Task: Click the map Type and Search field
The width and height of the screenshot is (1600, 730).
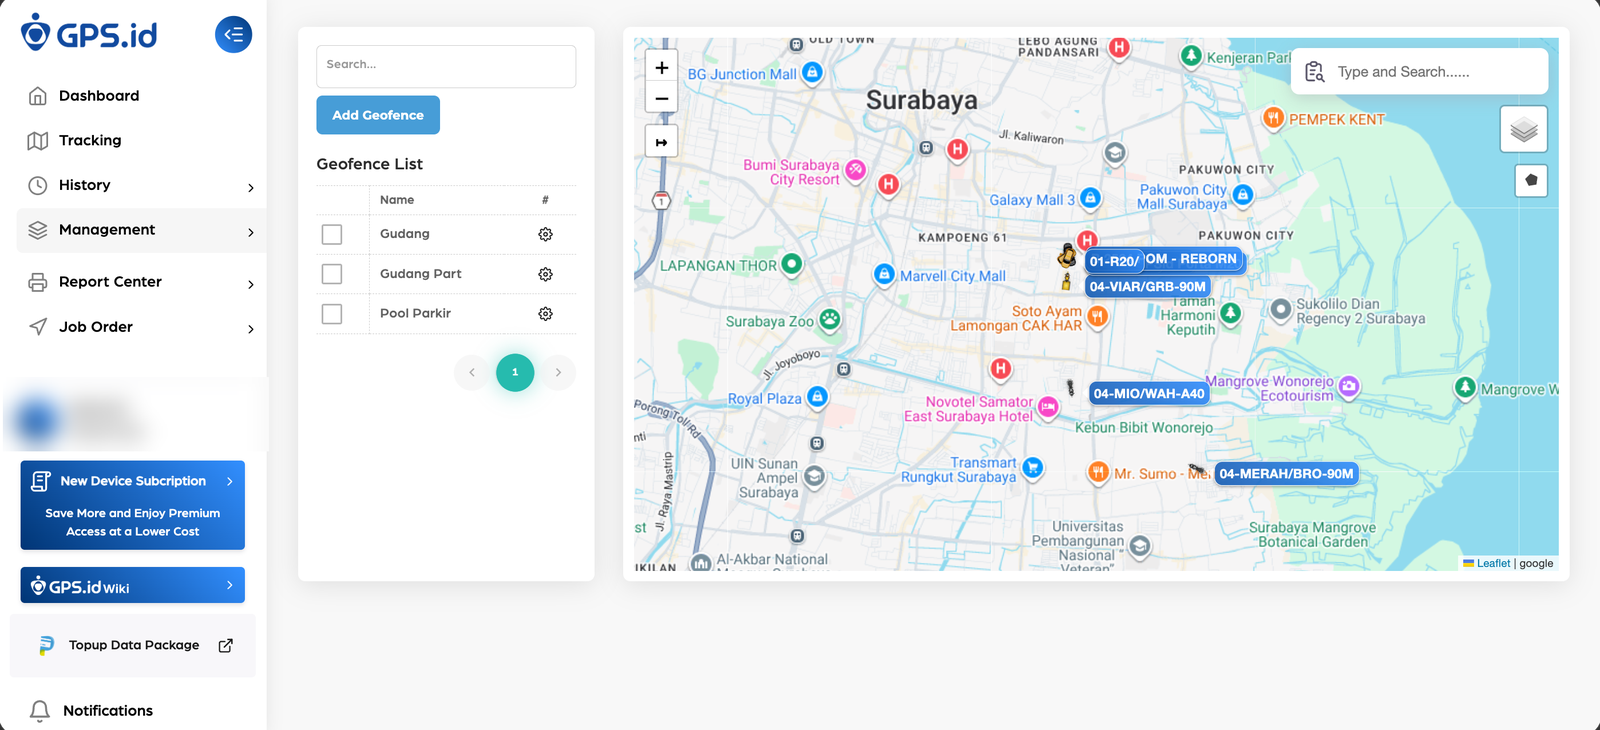Action: 1420,72
